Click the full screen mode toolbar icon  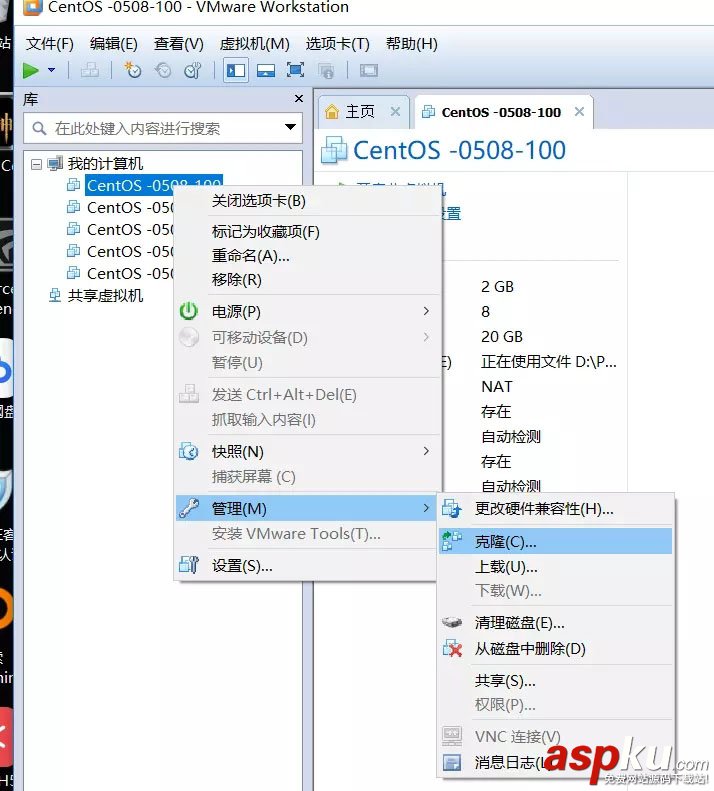295,70
